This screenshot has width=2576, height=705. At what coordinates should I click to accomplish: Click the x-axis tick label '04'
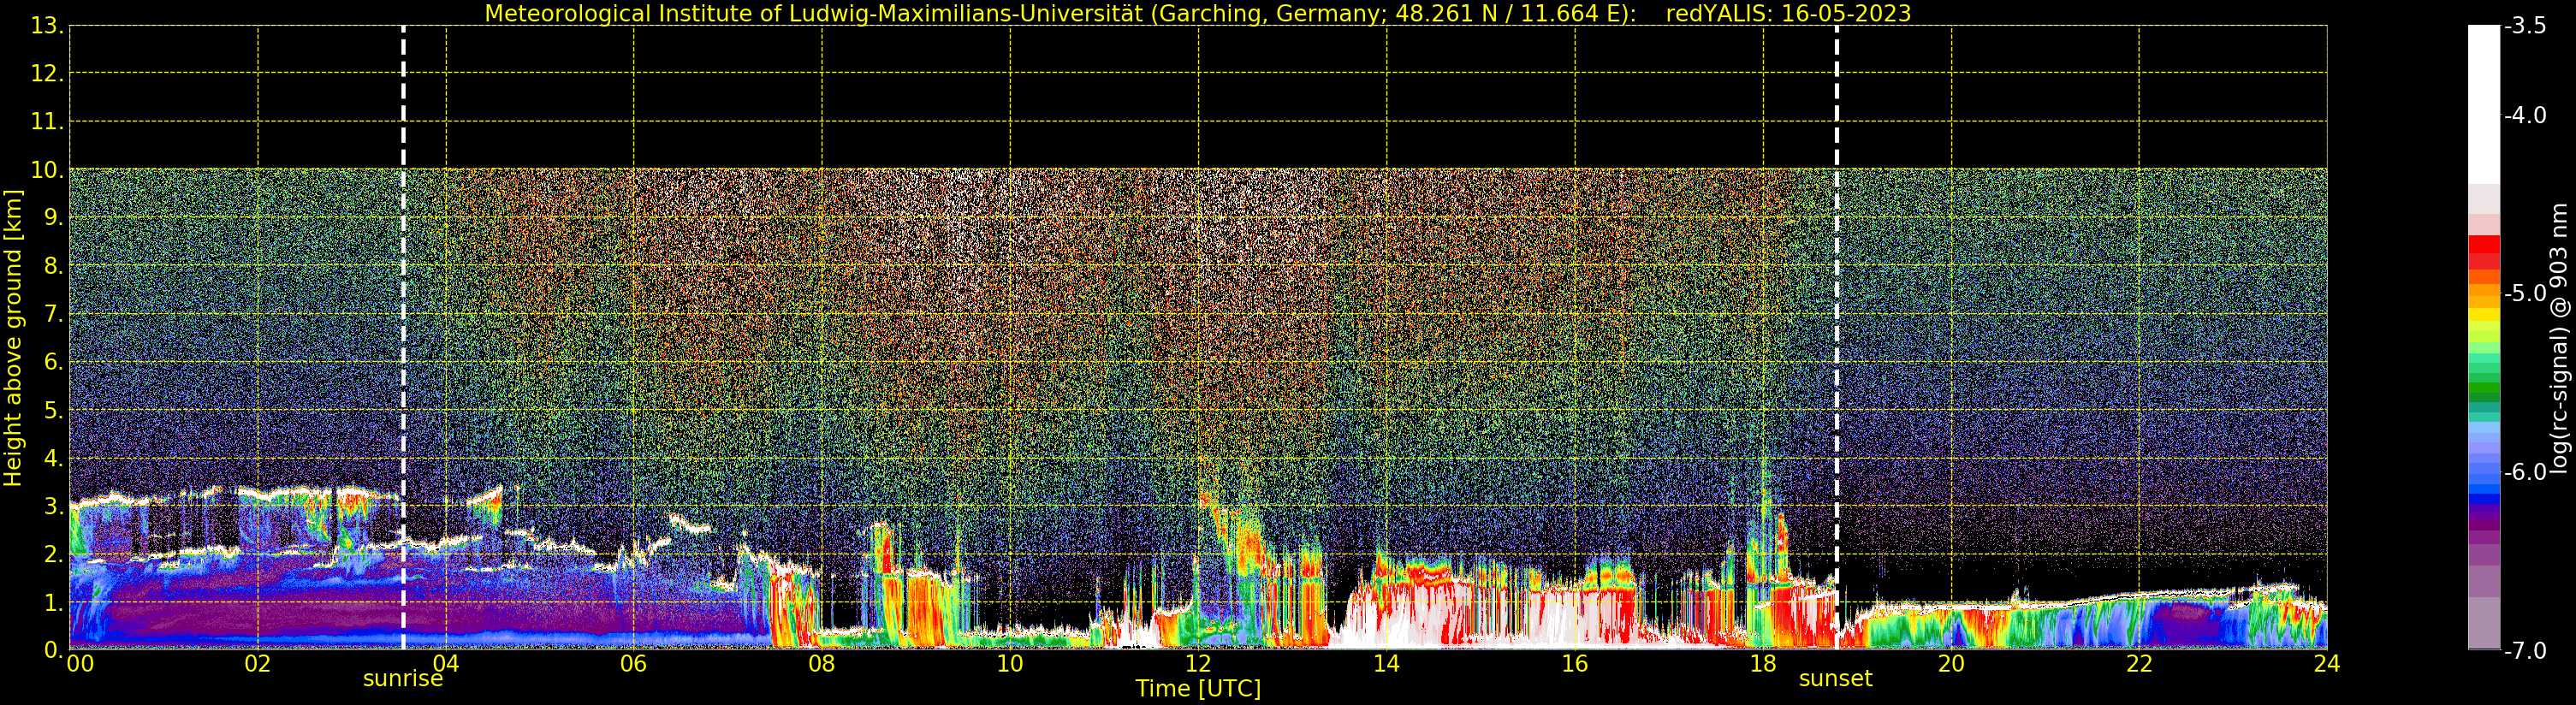pyautogui.click(x=446, y=664)
